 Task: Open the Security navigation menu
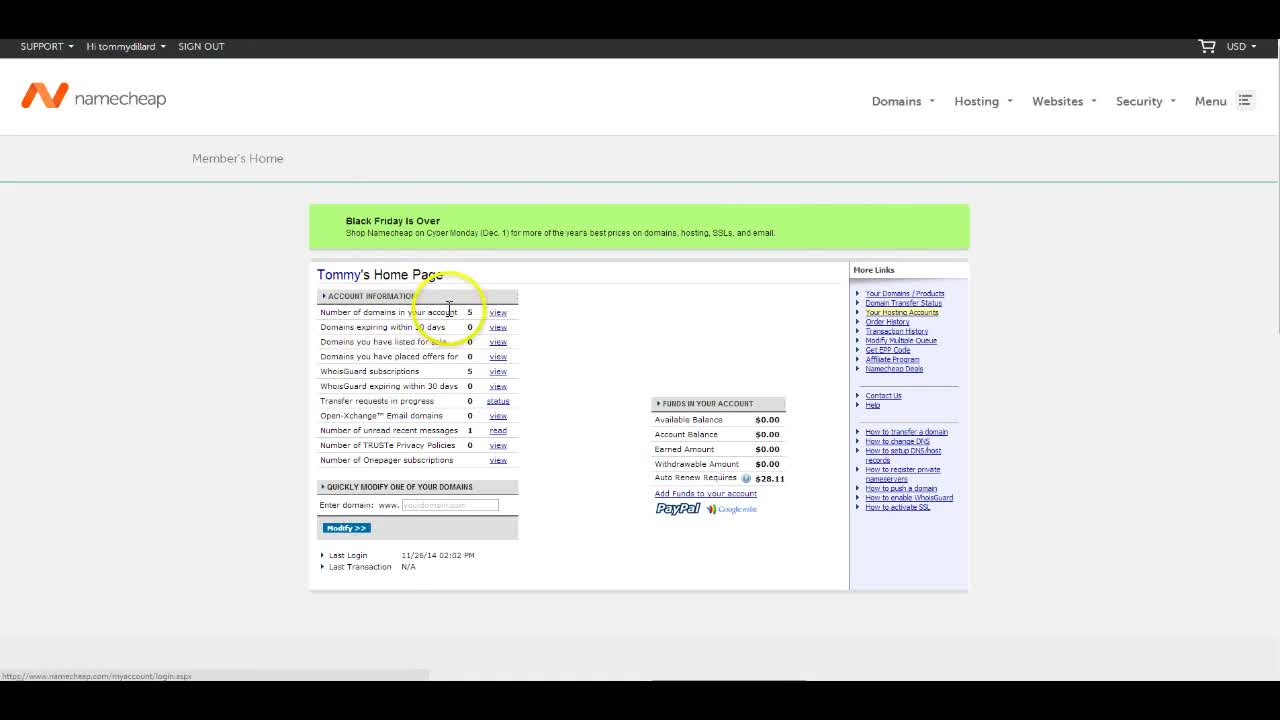[1145, 101]
